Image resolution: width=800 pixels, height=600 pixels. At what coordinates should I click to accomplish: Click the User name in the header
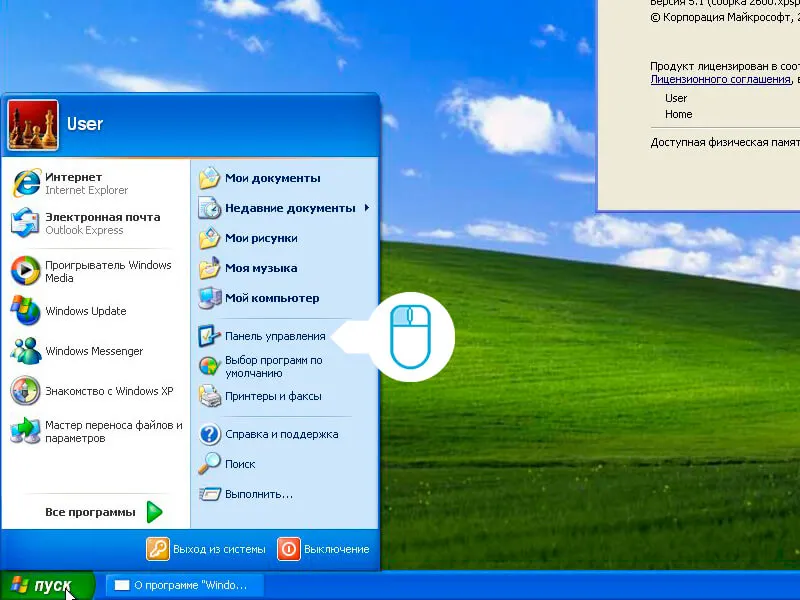[x=85, y=124]
